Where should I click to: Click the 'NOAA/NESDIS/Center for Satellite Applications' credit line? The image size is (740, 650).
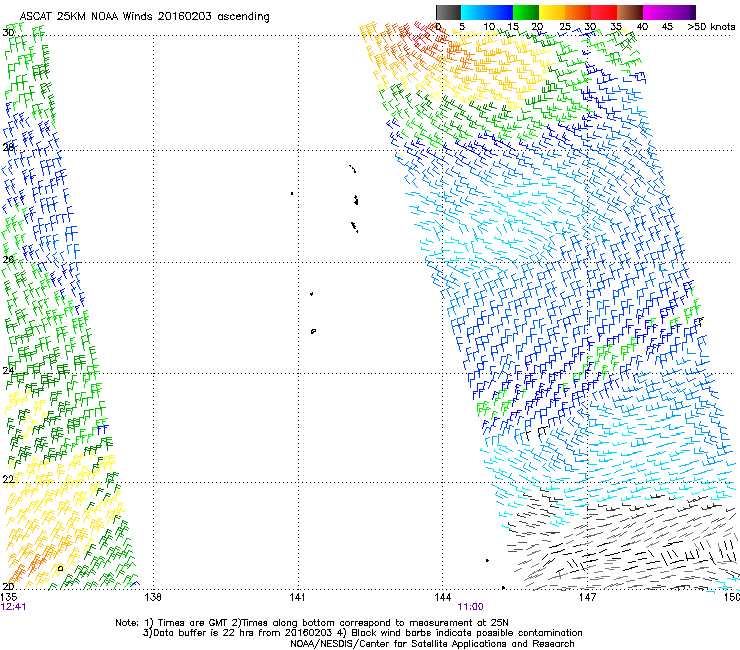[432, 643]
